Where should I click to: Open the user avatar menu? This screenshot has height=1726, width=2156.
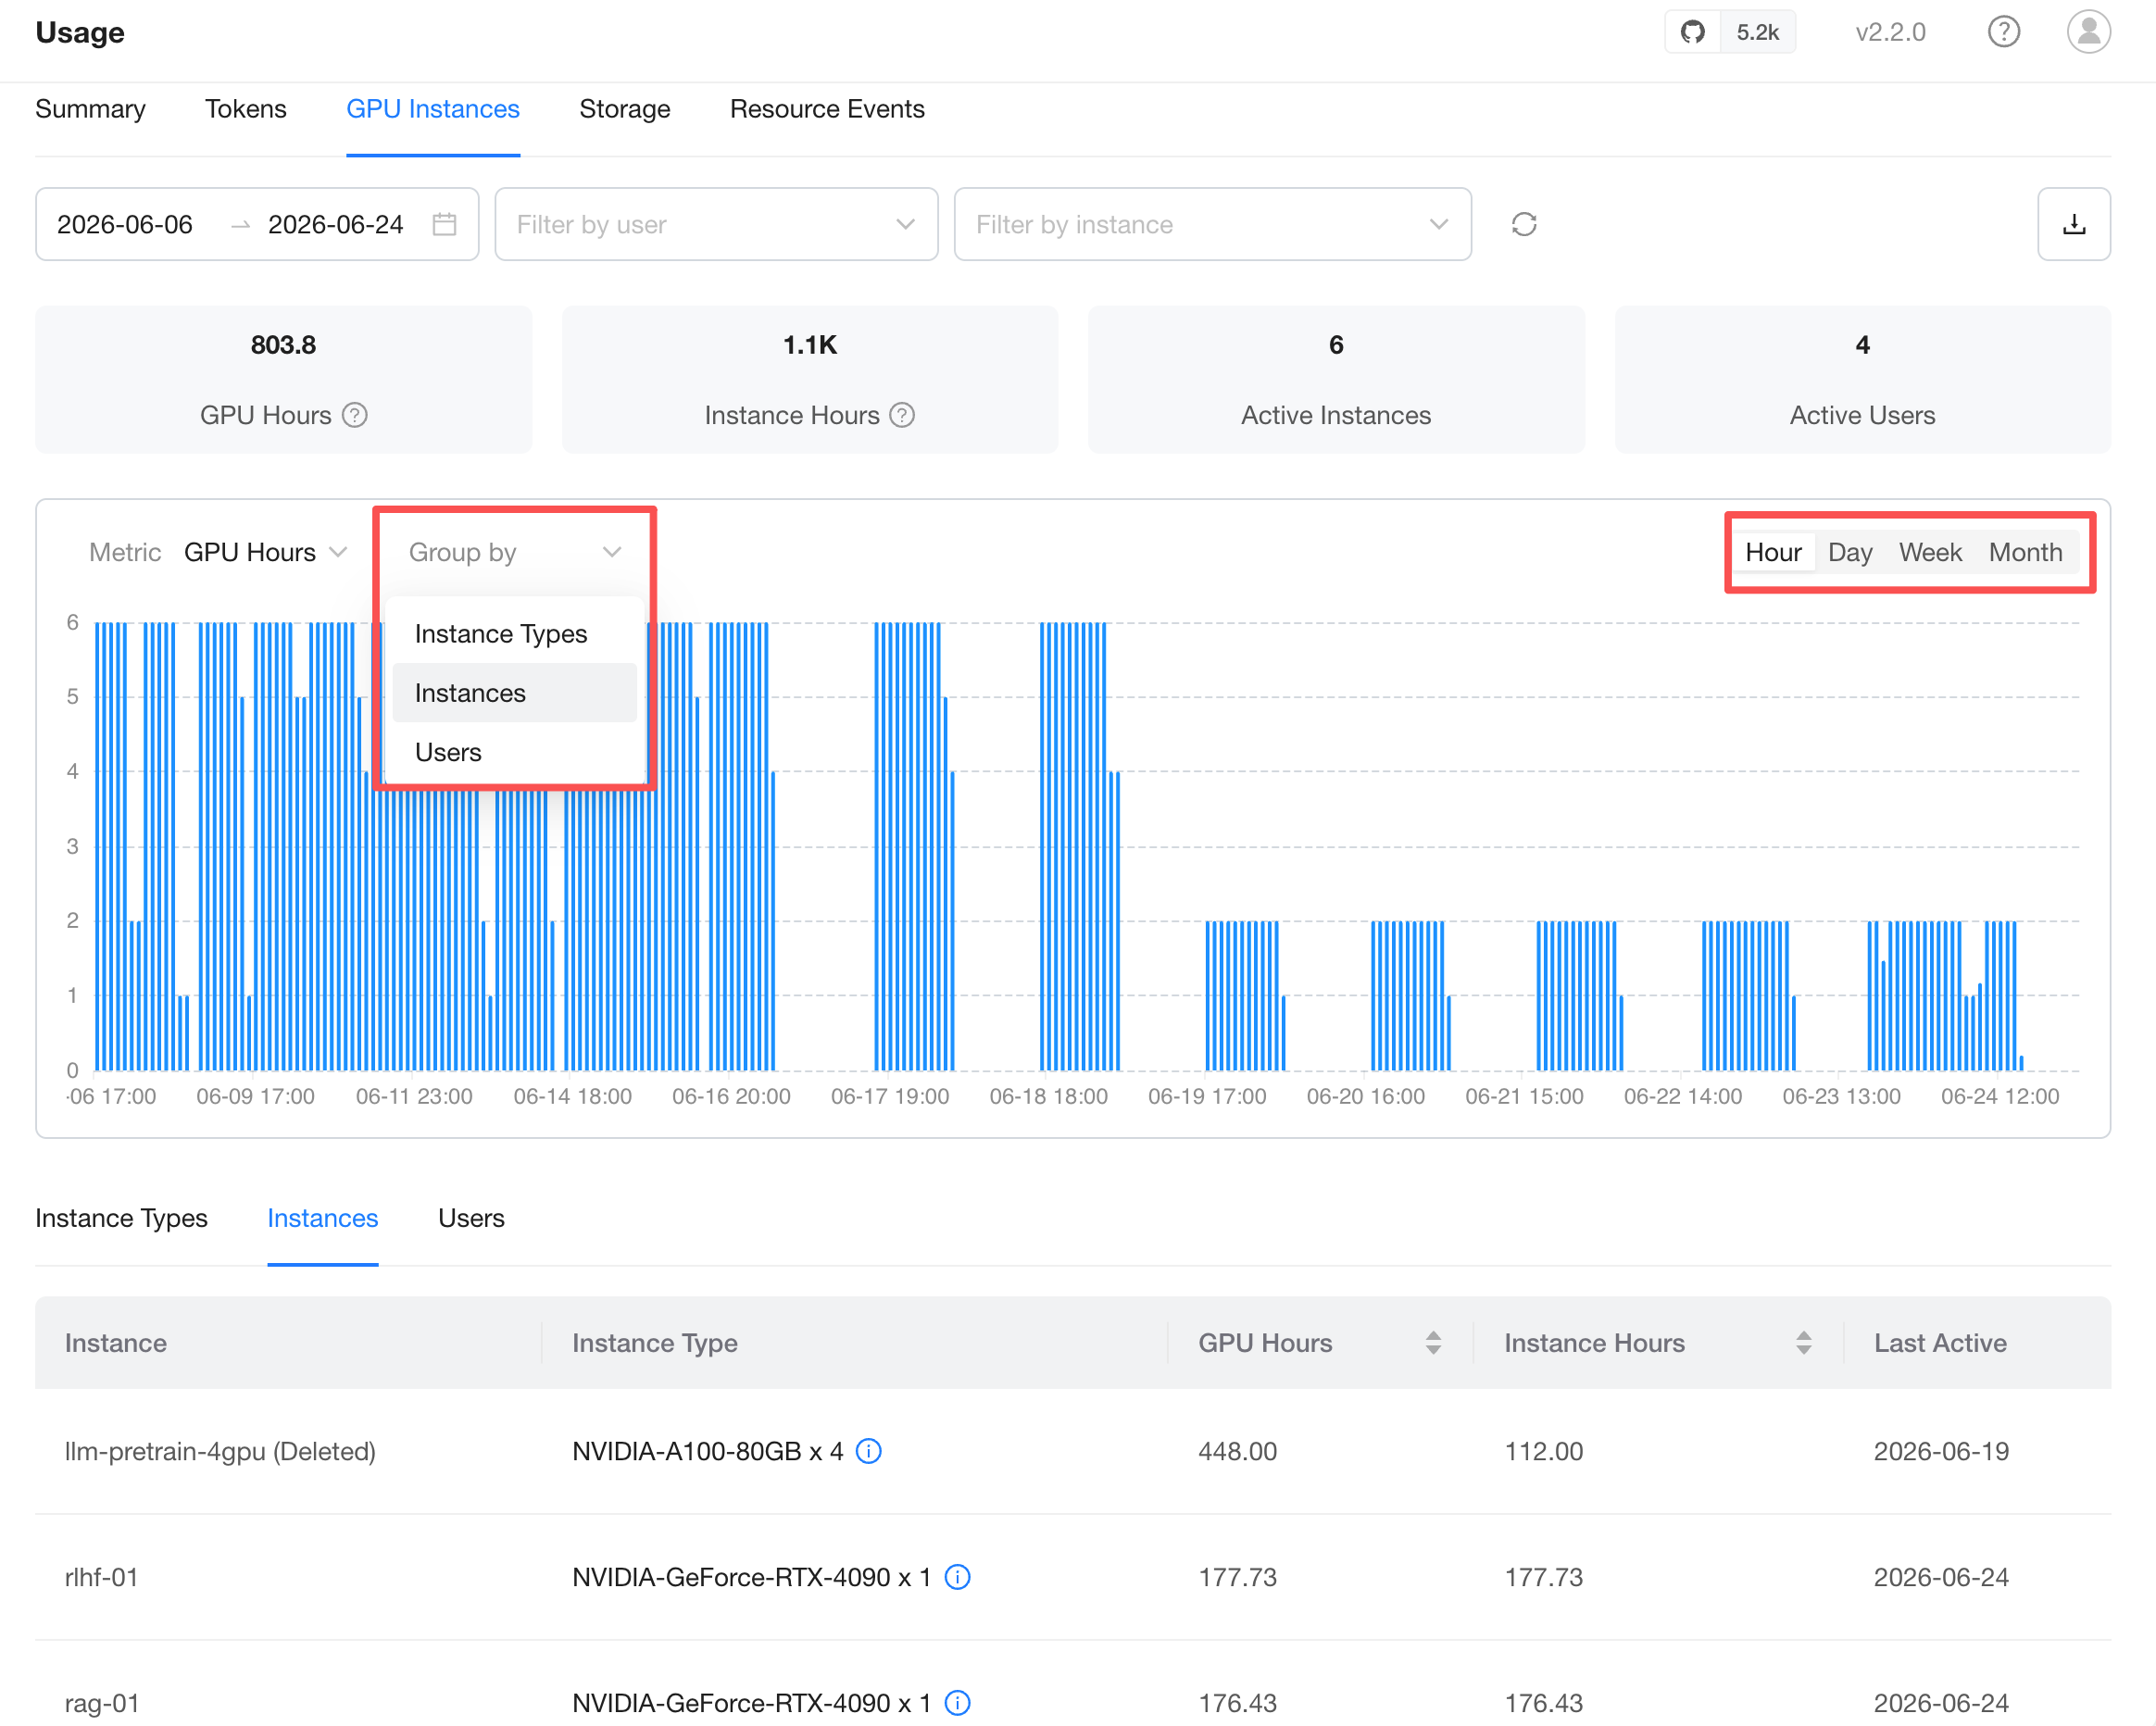2088,32
